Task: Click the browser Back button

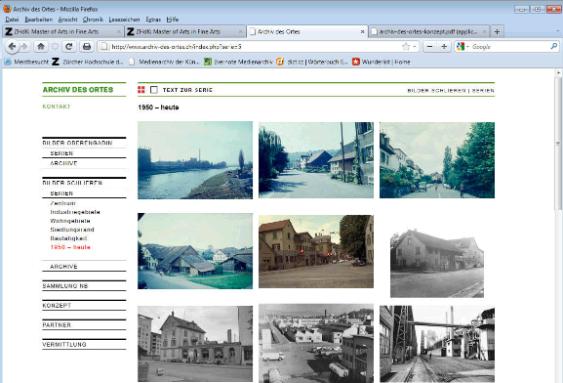Action: pyautogui.click(x=12, y=46)
